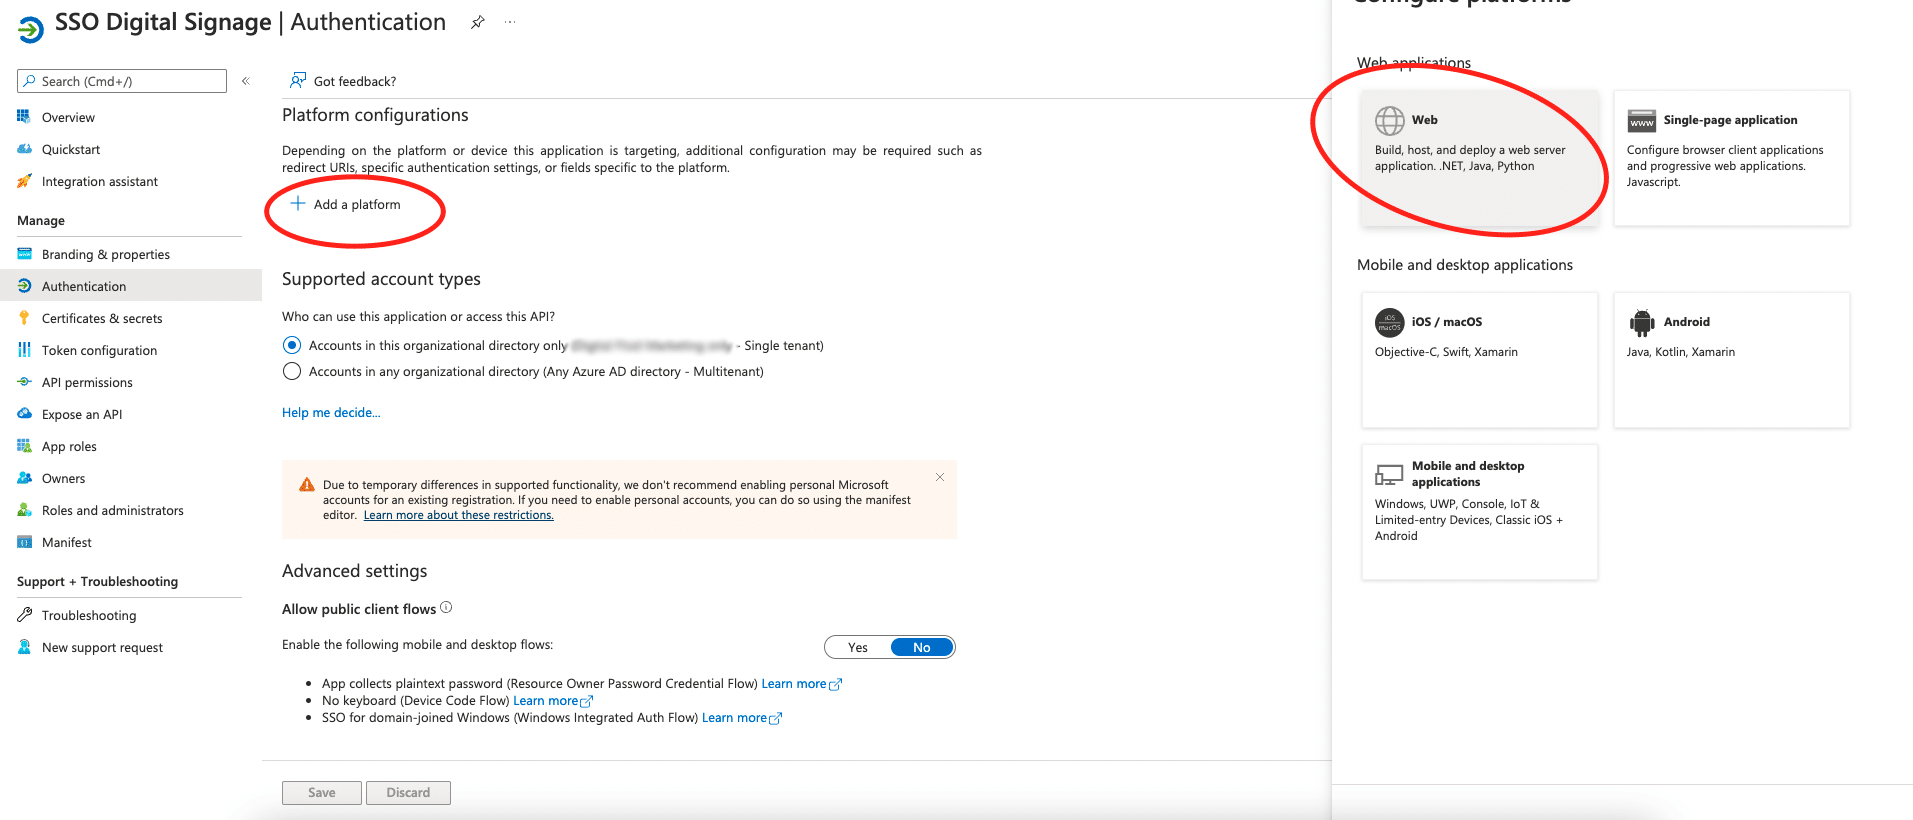This screenshot has height=820, width=1913.
Task: Click the Got feedback? button
Action: 343,81
